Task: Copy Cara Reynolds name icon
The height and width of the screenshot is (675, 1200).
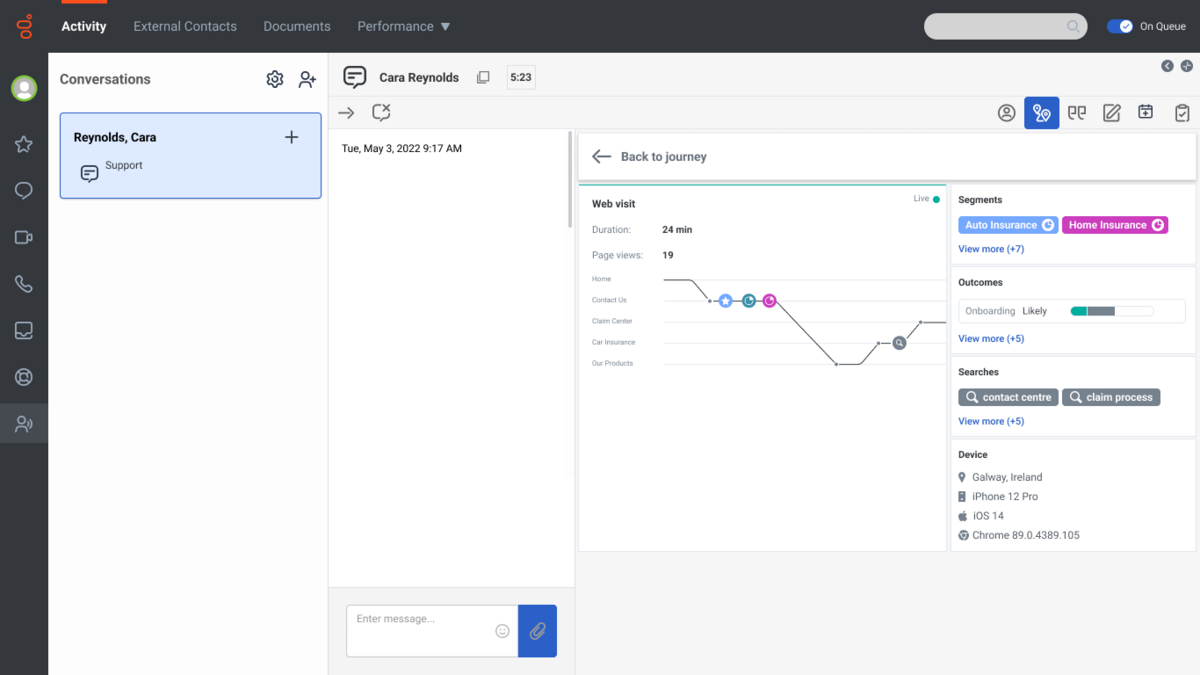Action: point(483,77)
